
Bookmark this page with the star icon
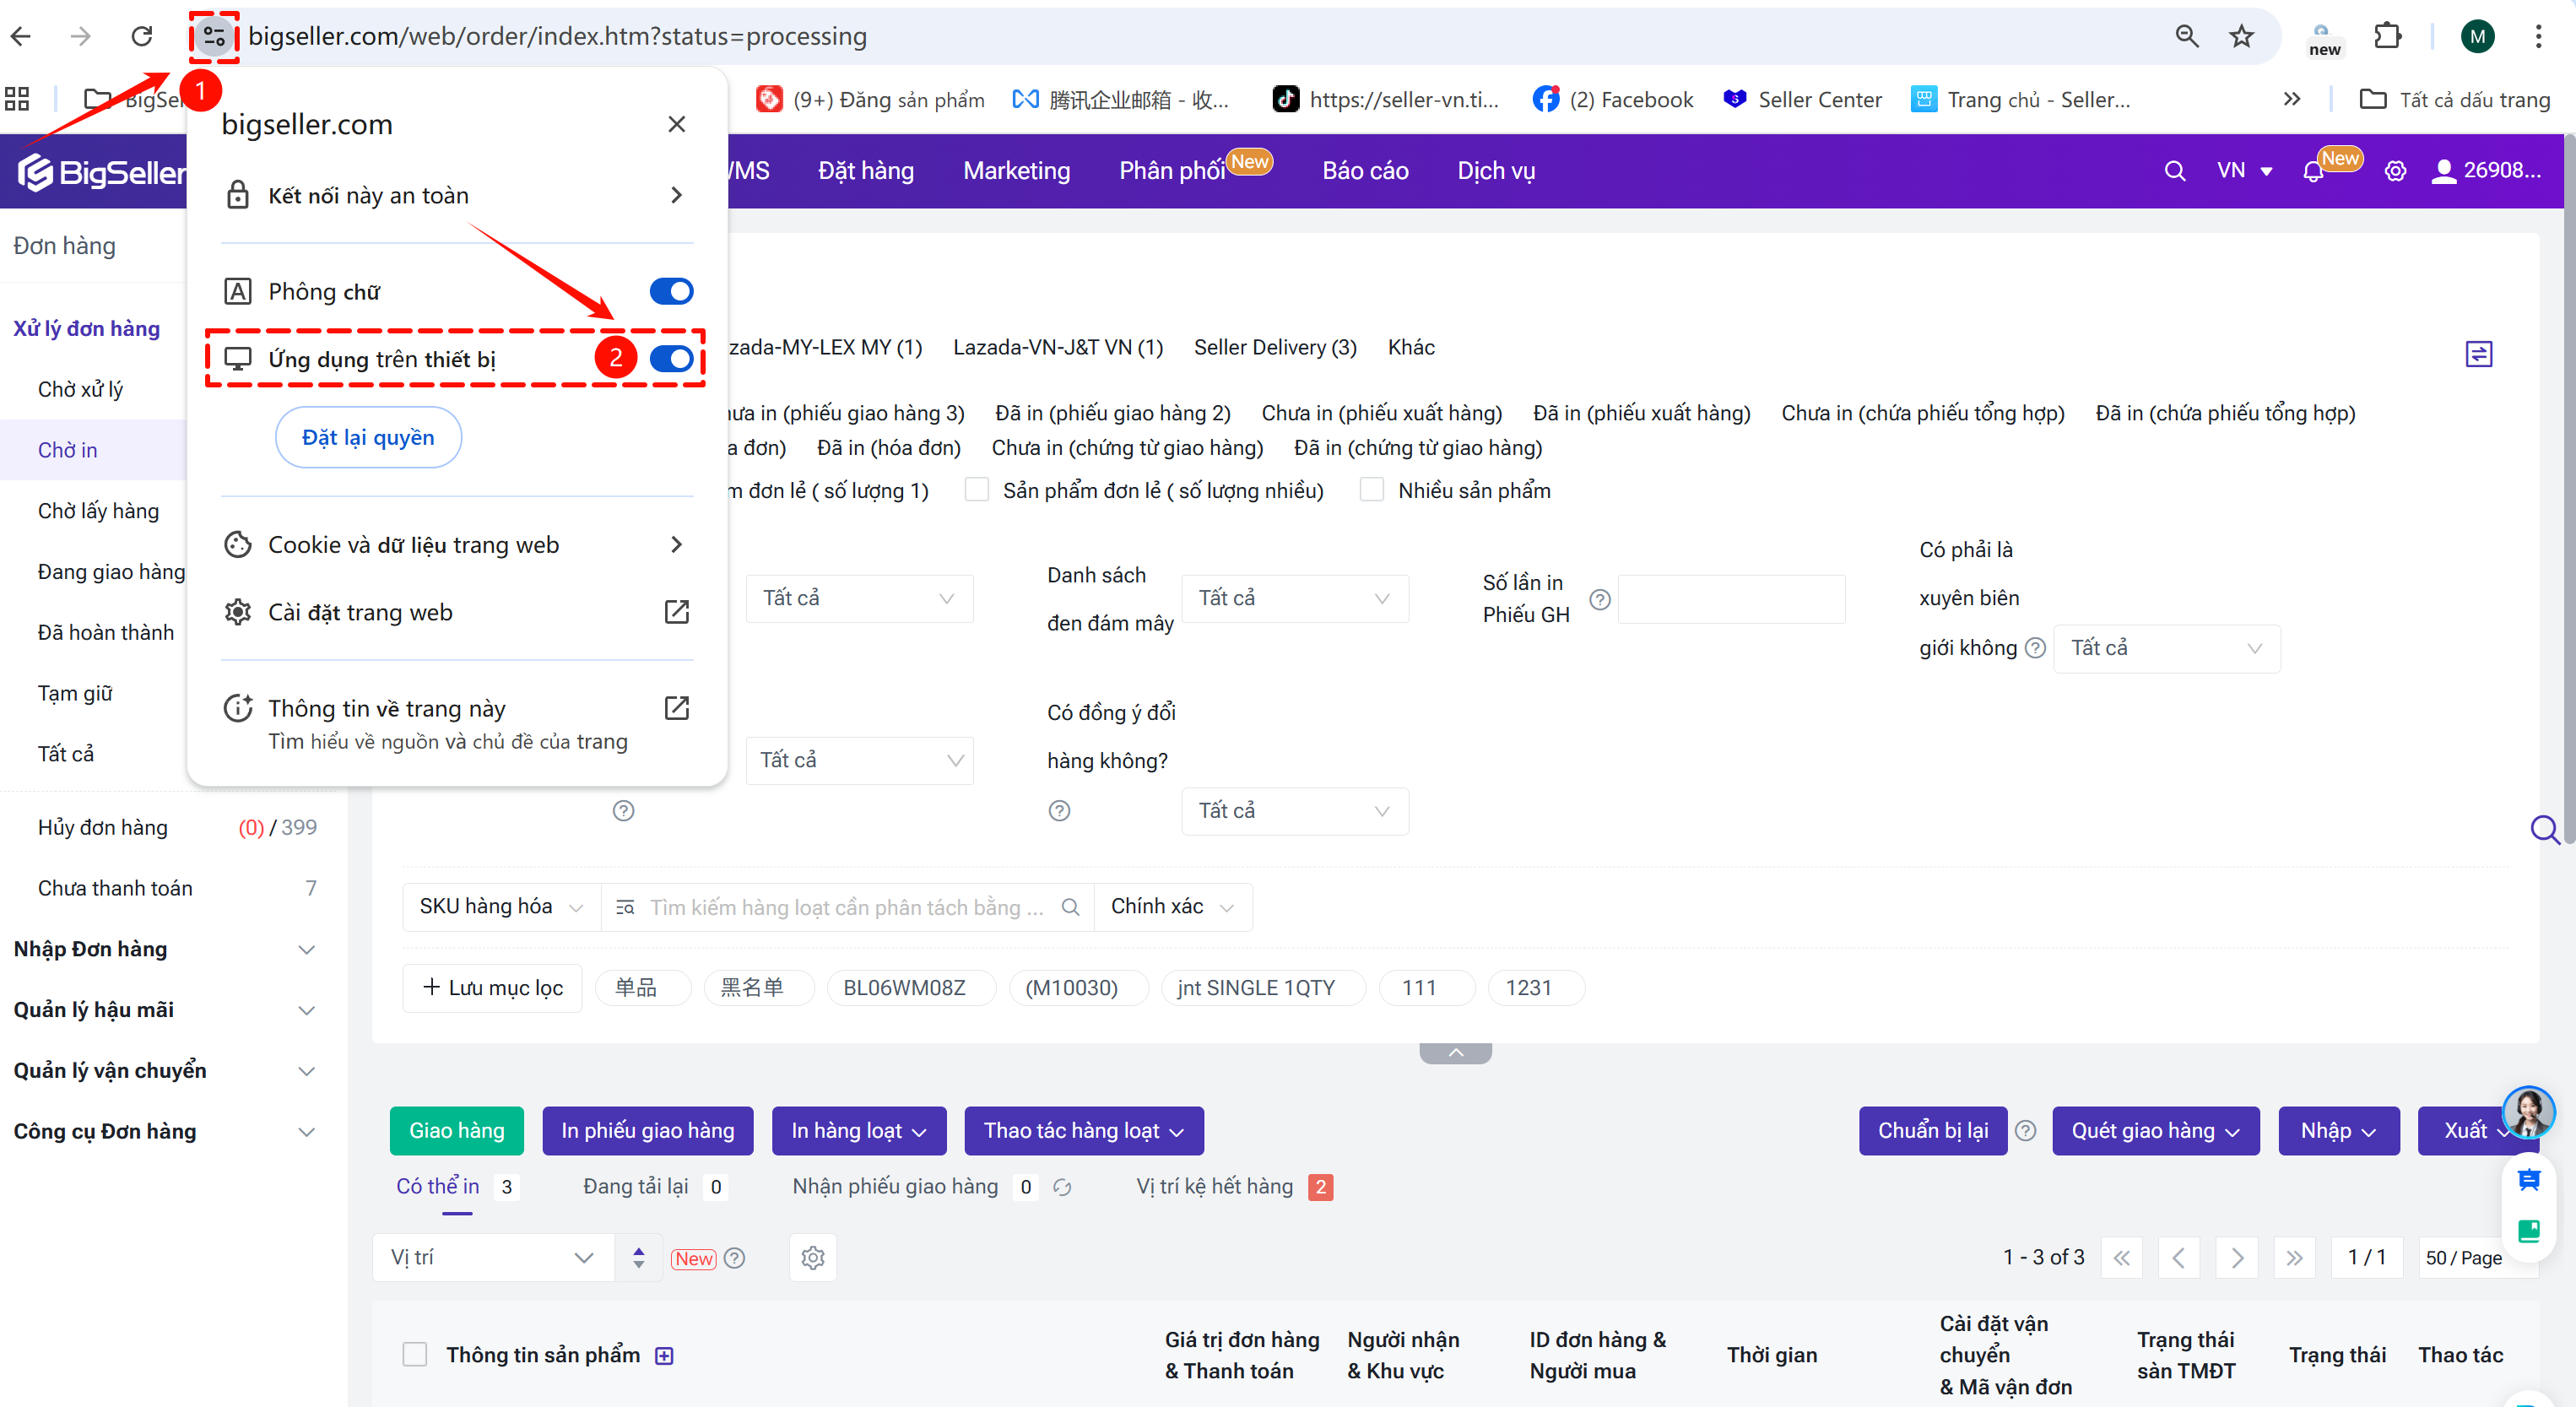point(2241,37)
